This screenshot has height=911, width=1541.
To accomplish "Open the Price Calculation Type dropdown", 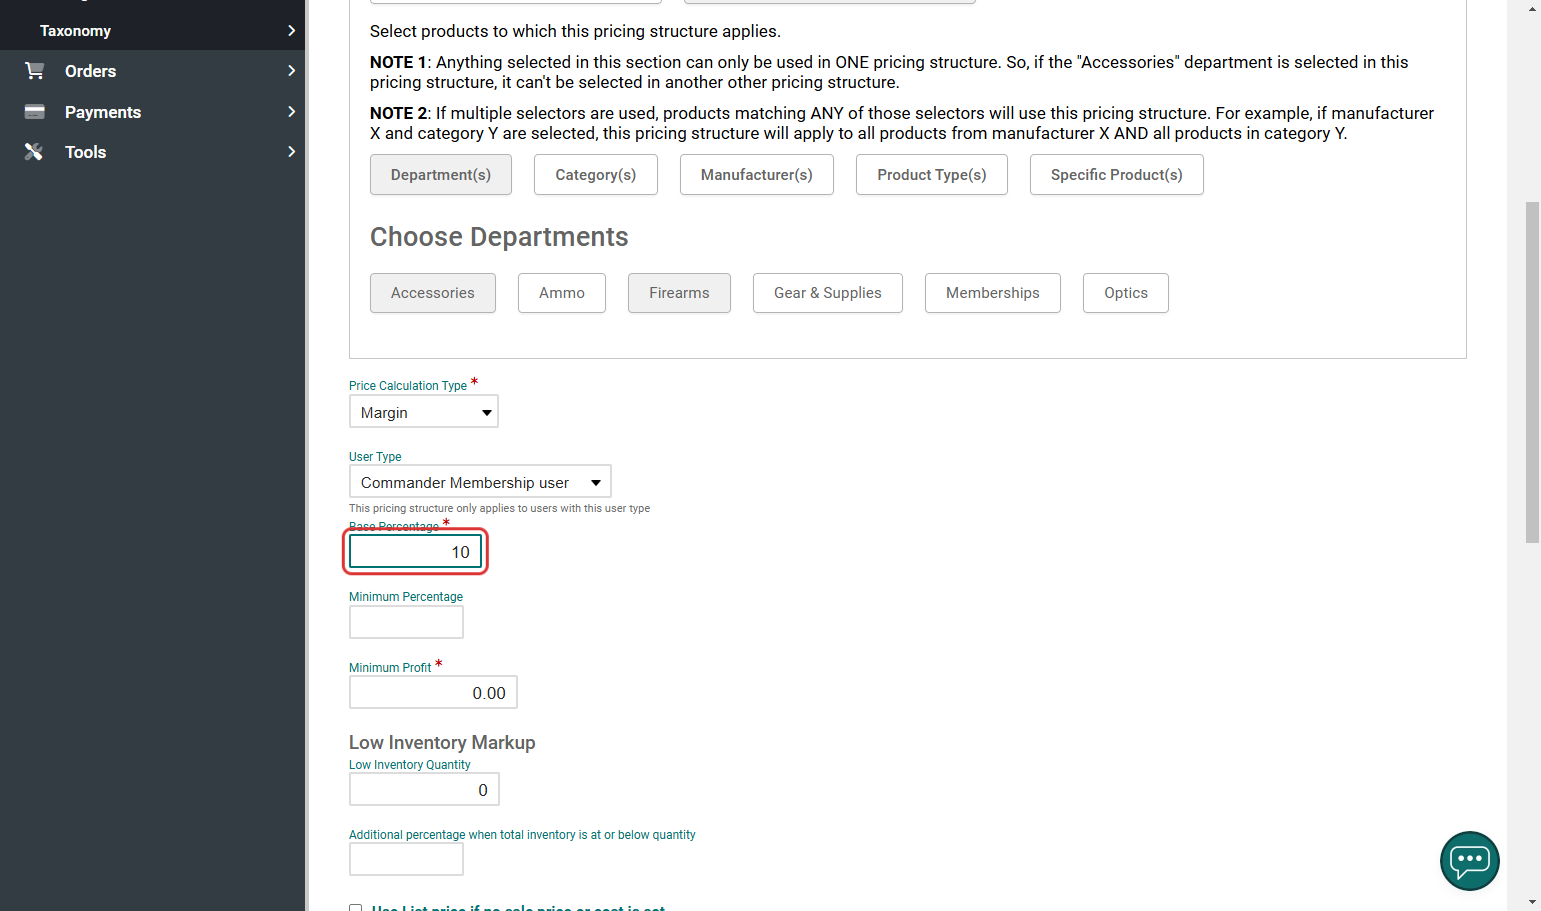I will [424, 412].
